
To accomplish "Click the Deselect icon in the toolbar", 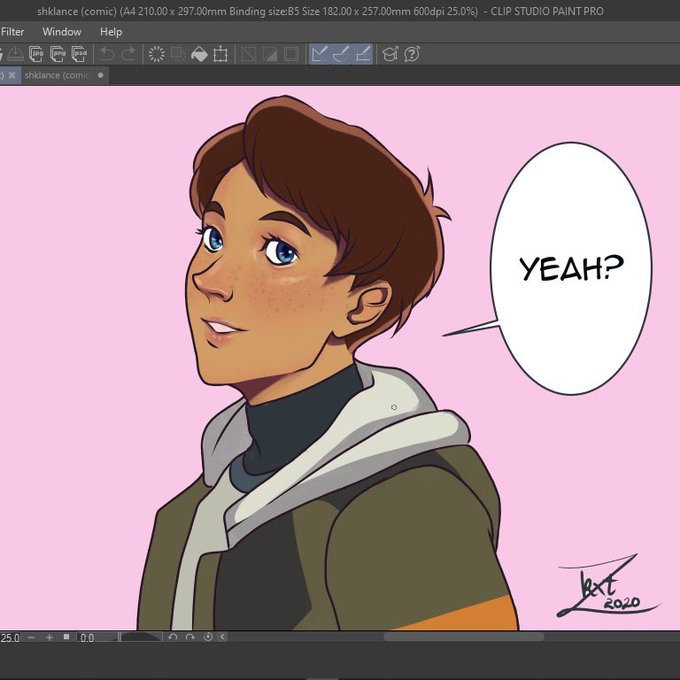I will [x=249, y=54].
